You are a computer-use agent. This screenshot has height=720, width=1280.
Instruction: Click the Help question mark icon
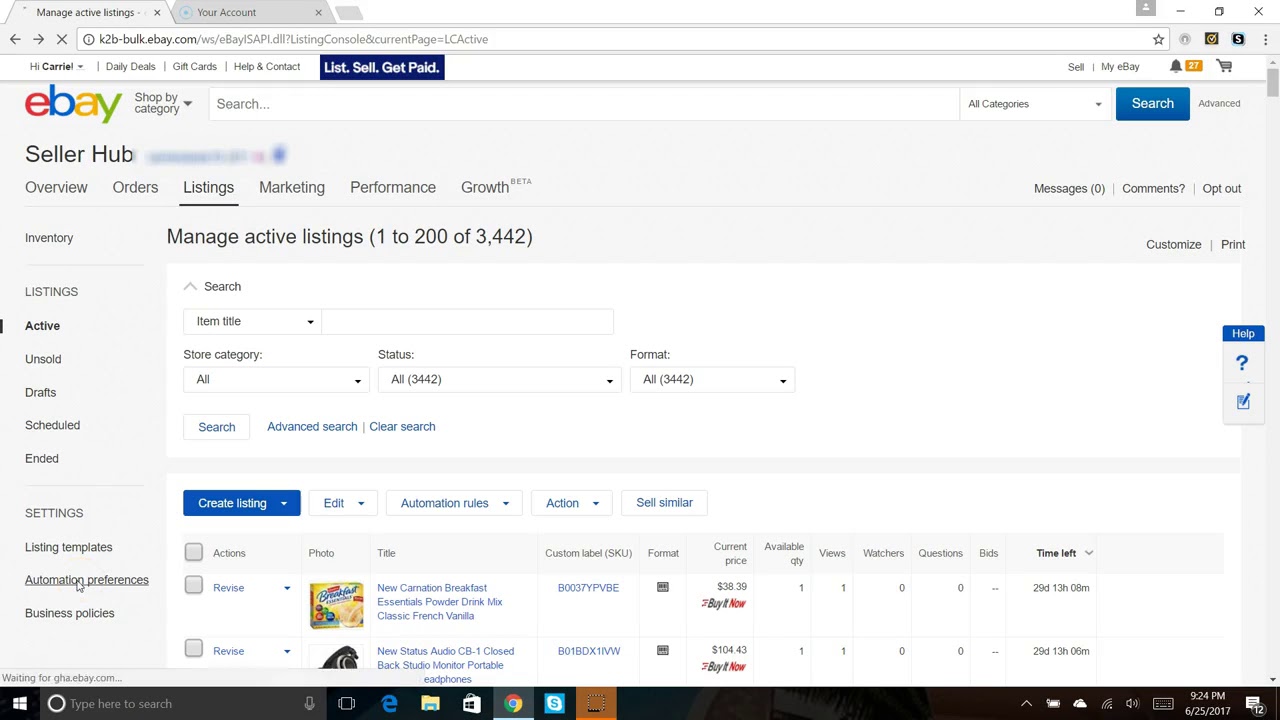click(x=1242, y=363)
